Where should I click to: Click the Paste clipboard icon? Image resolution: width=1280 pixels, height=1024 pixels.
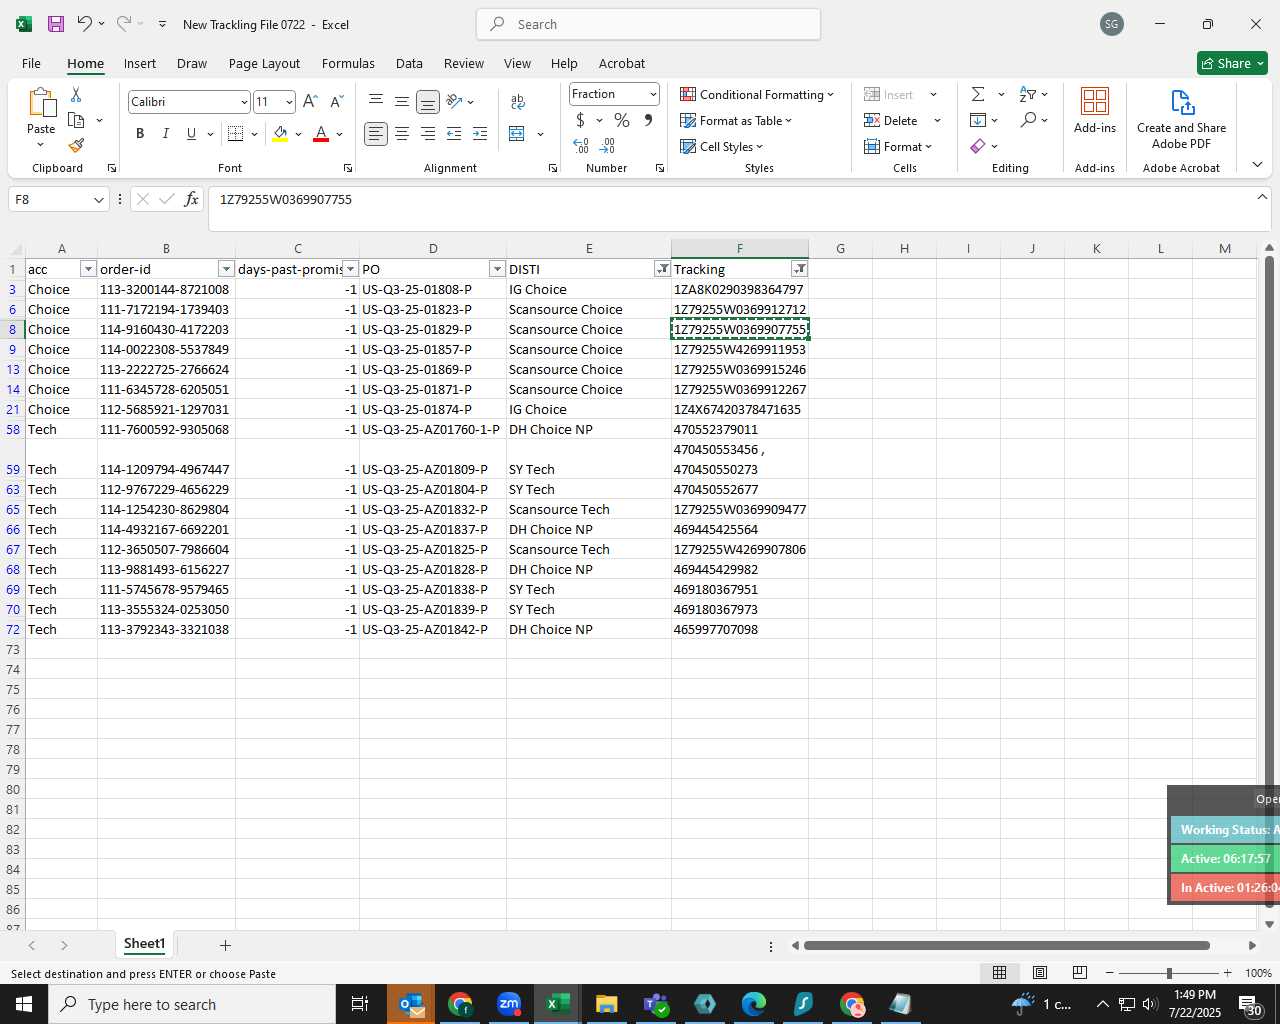pyautogui.click(x=41, y=103)
